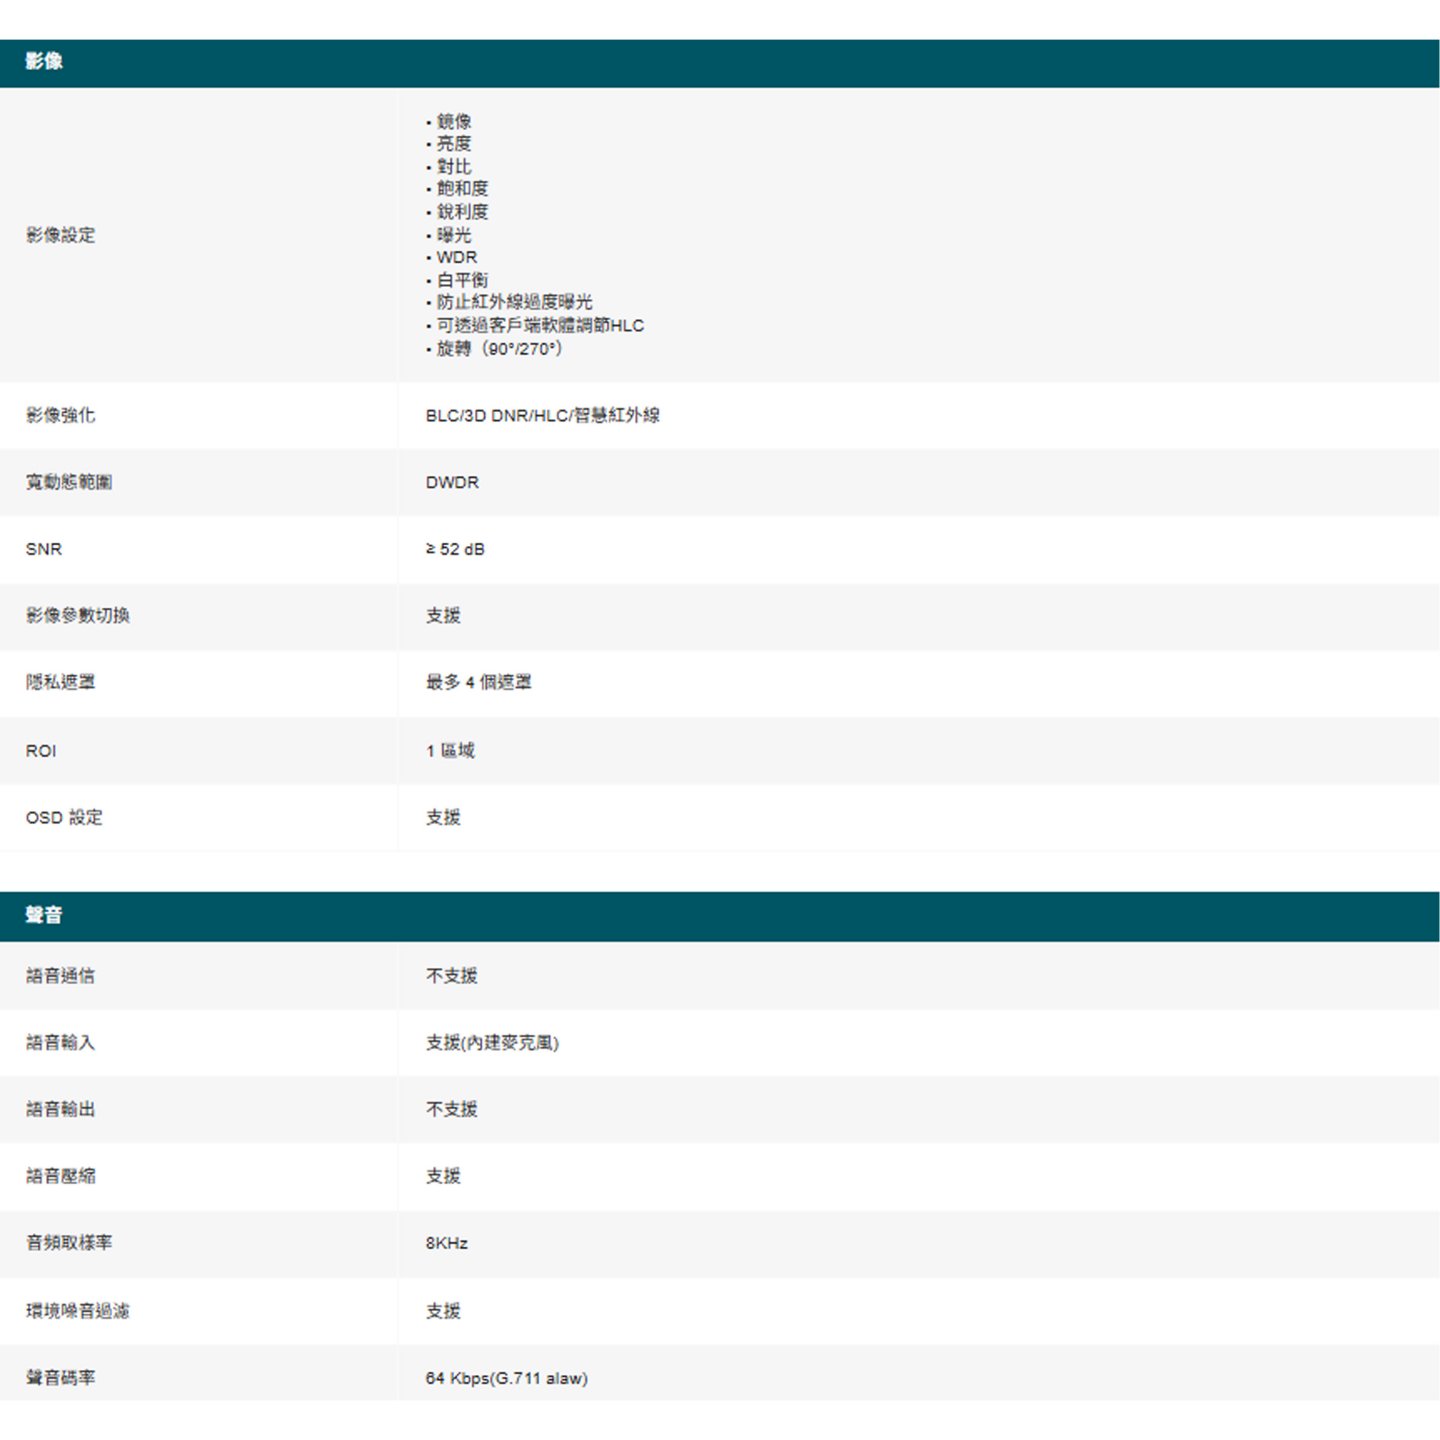The height and width of the screenshot is (1440, 1440).
Task: Click the 影像 section header
Action: click(44, 62)
